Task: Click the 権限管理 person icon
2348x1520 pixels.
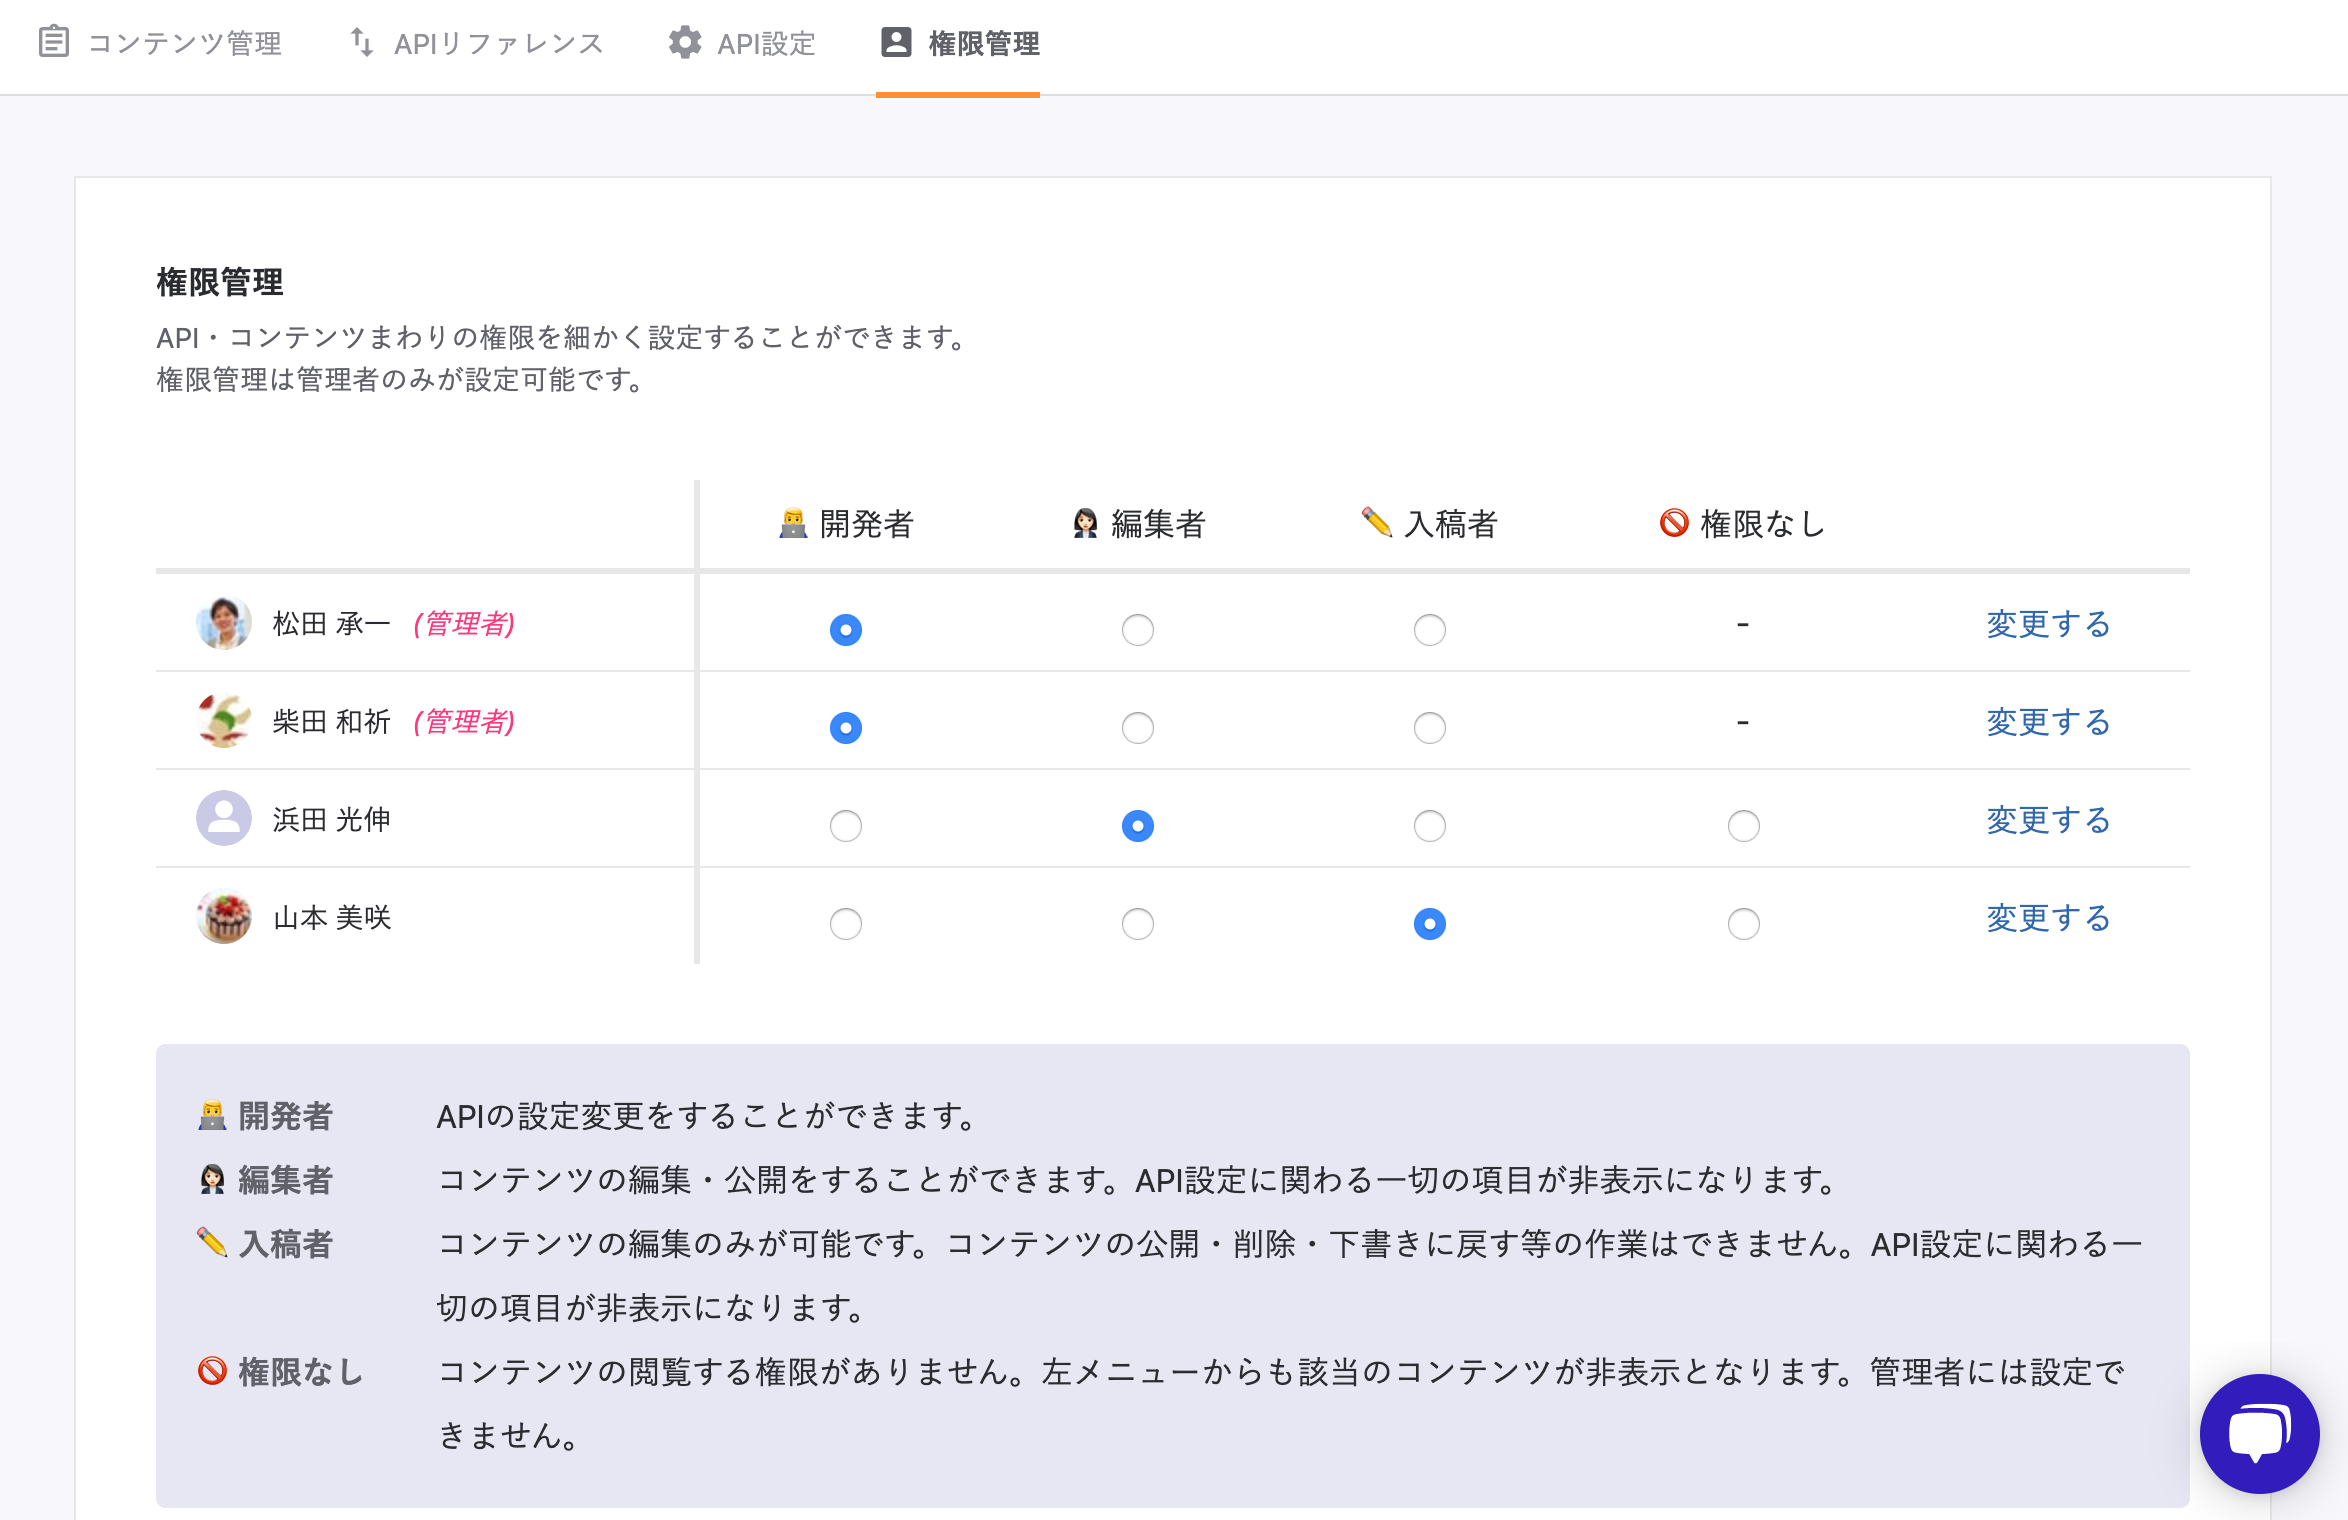Action: coord(896,42)
